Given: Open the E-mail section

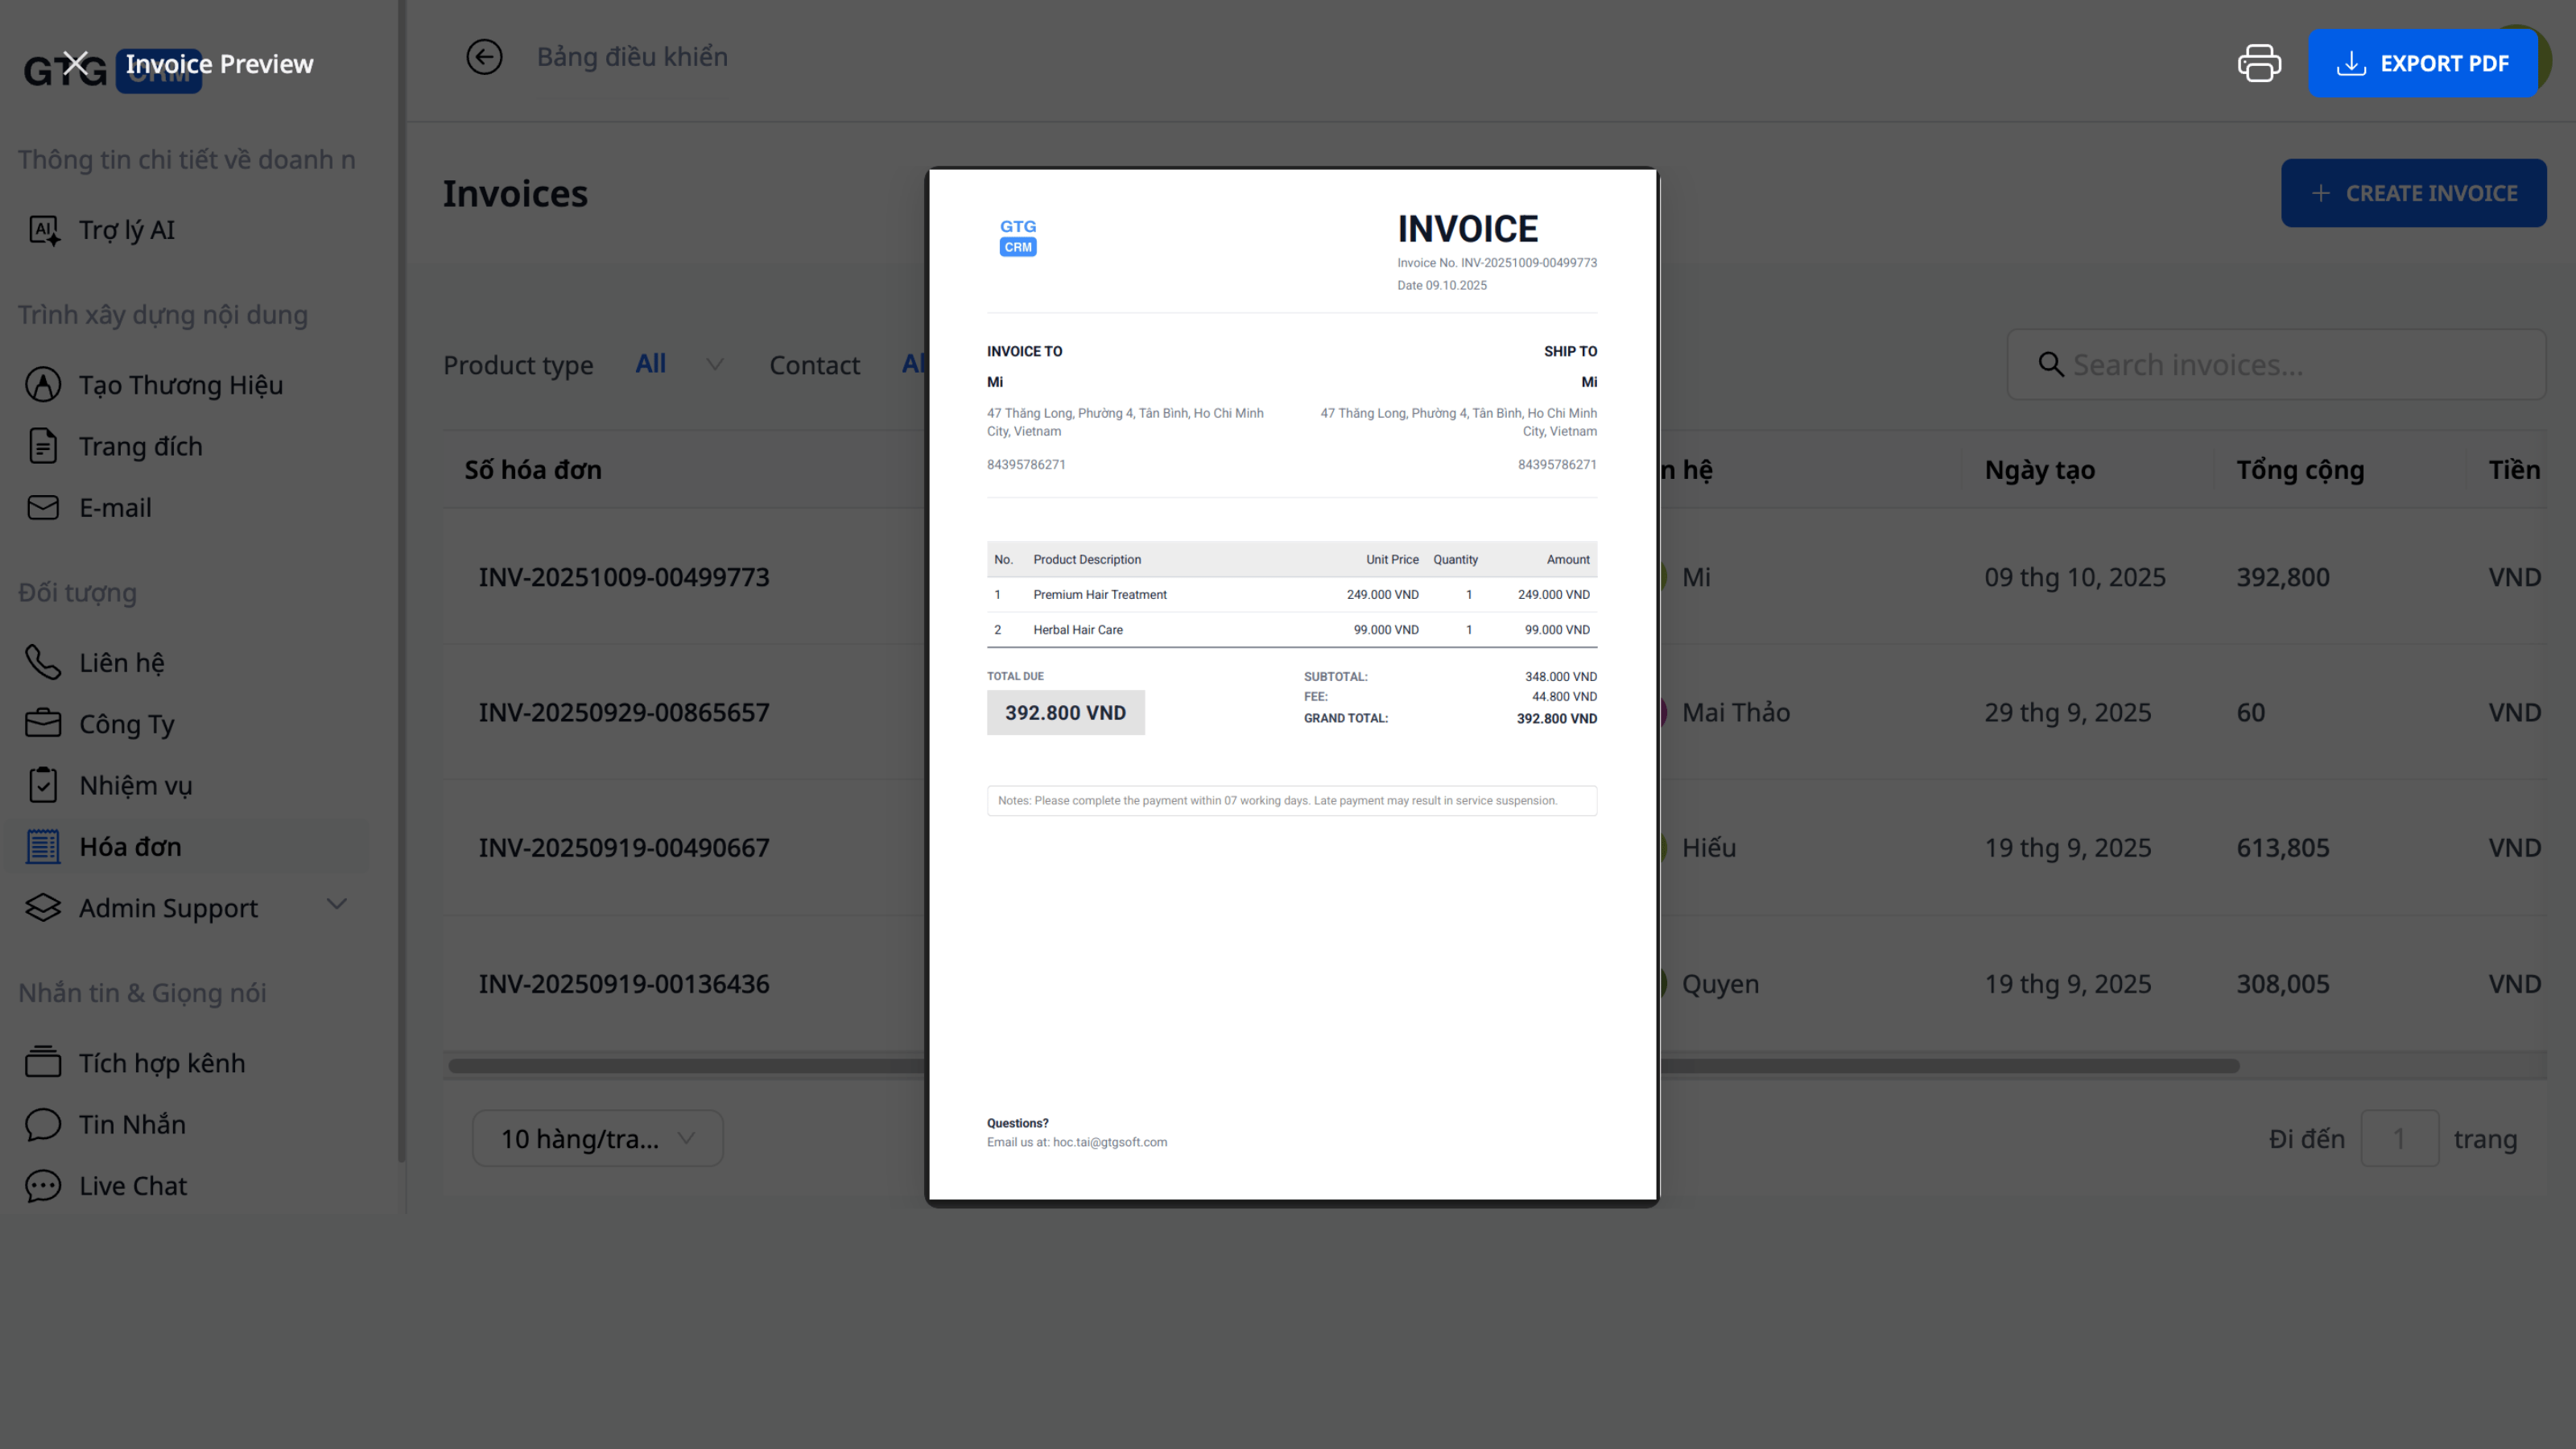Looking at the screenshot, I should 115,507.
